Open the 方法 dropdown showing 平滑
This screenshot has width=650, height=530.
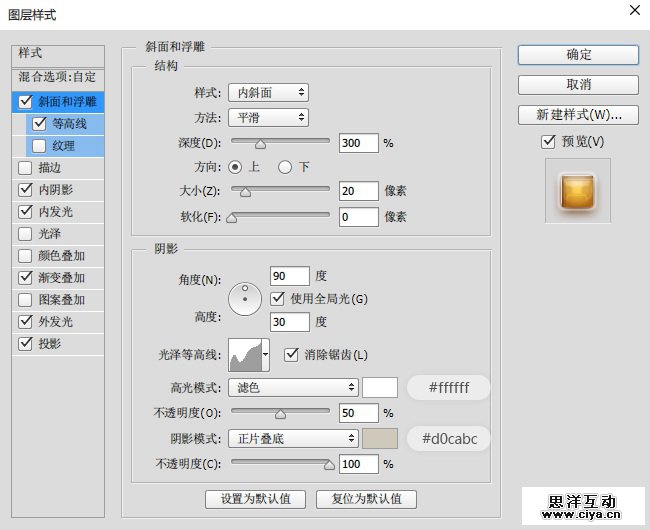(268, 118)
